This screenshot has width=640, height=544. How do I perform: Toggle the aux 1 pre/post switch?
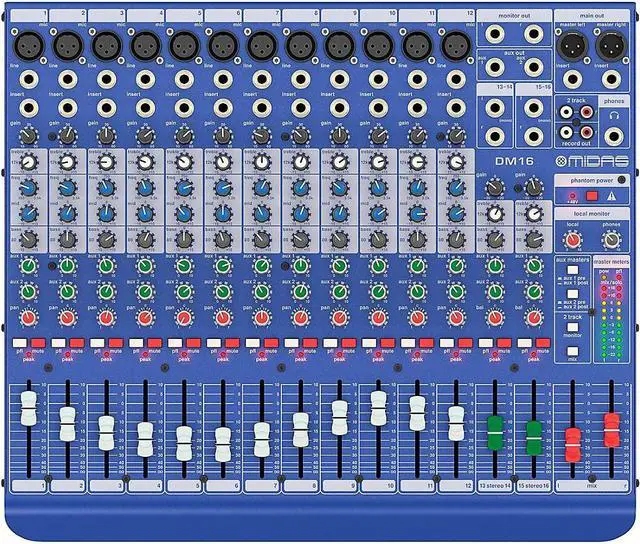point(573,270)
